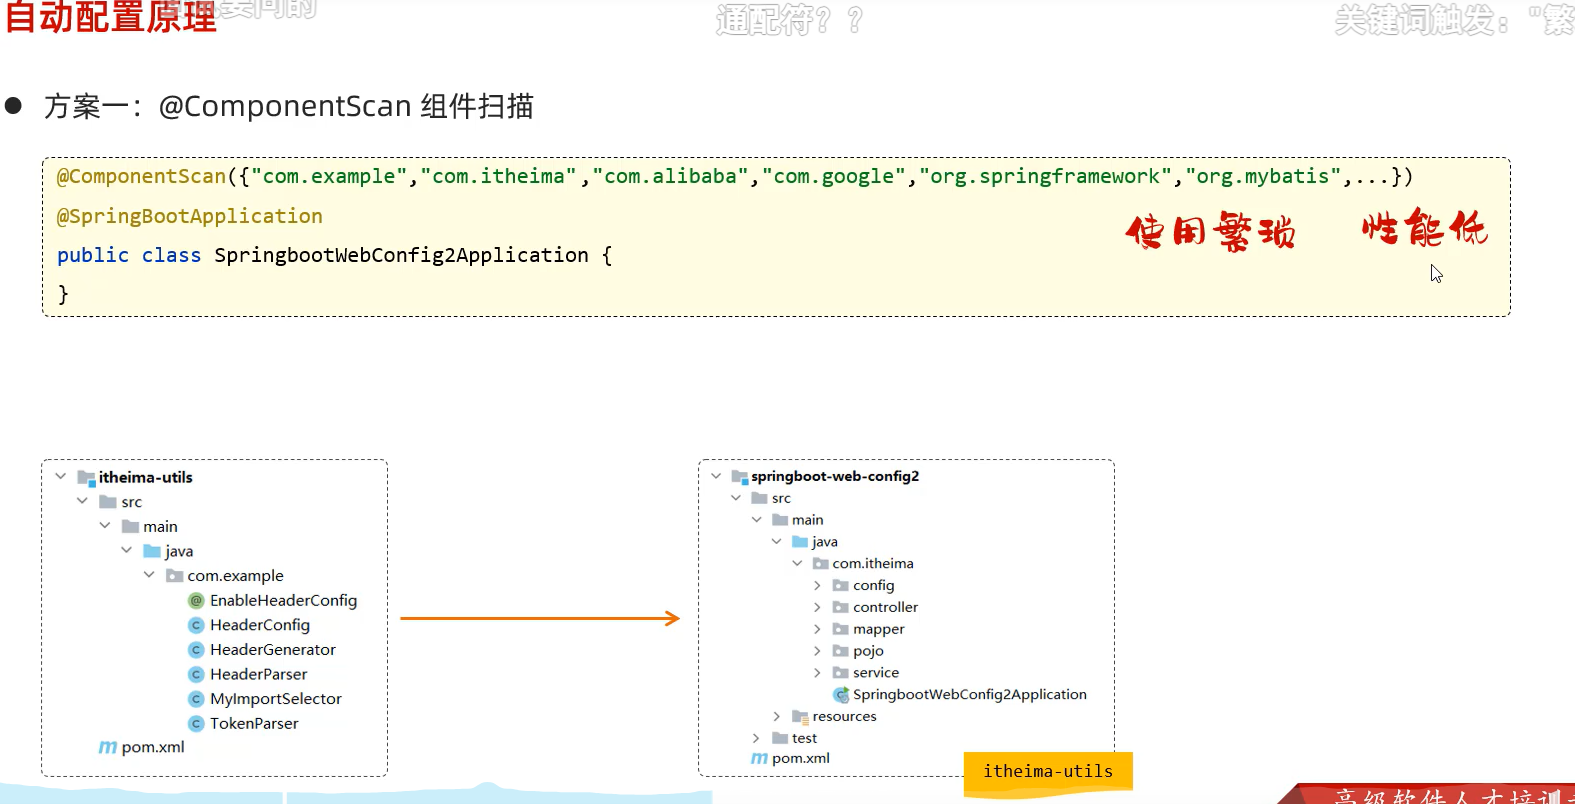Click the 方案一 @ComponentScan 组件扫描 heading
Screen dimensions: 1575x804
(288, 106)
